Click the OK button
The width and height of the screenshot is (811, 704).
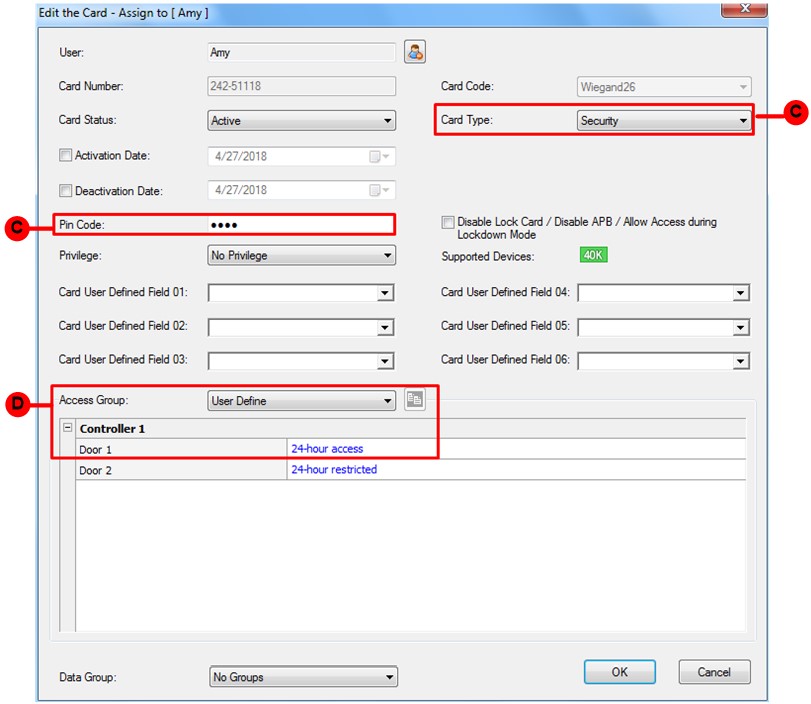[x=620, y=672]
